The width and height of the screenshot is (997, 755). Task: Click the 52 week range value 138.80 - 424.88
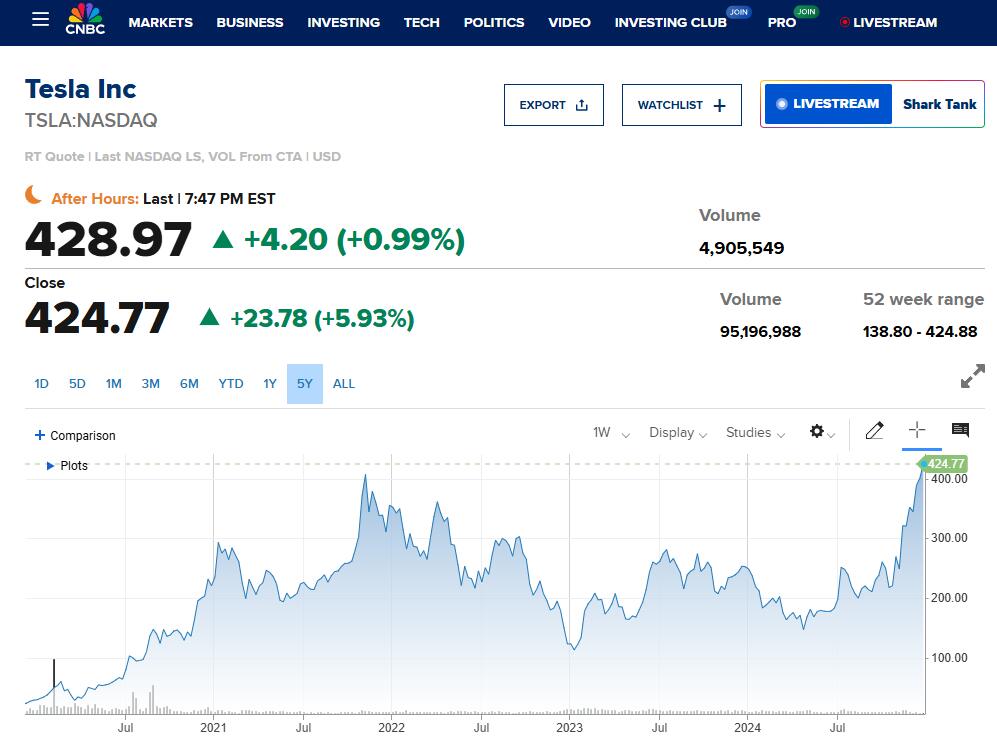point(919,331)
